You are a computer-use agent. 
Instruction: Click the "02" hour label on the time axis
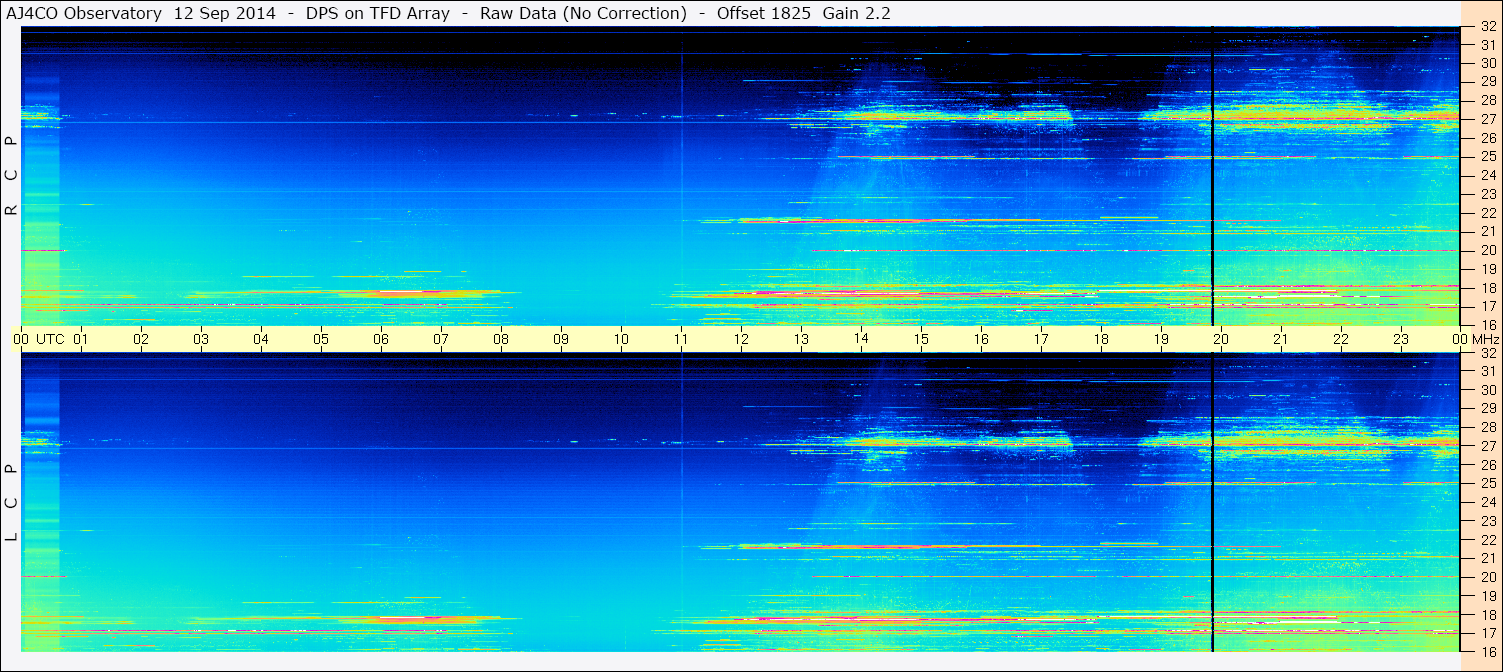pos(141,339)
